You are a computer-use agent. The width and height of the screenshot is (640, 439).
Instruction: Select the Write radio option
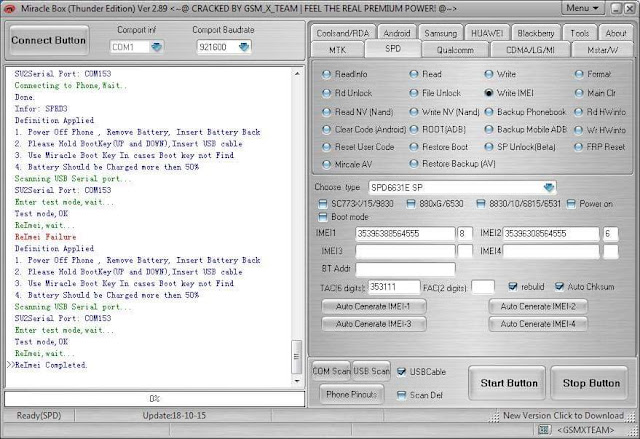tap(500, 74)
